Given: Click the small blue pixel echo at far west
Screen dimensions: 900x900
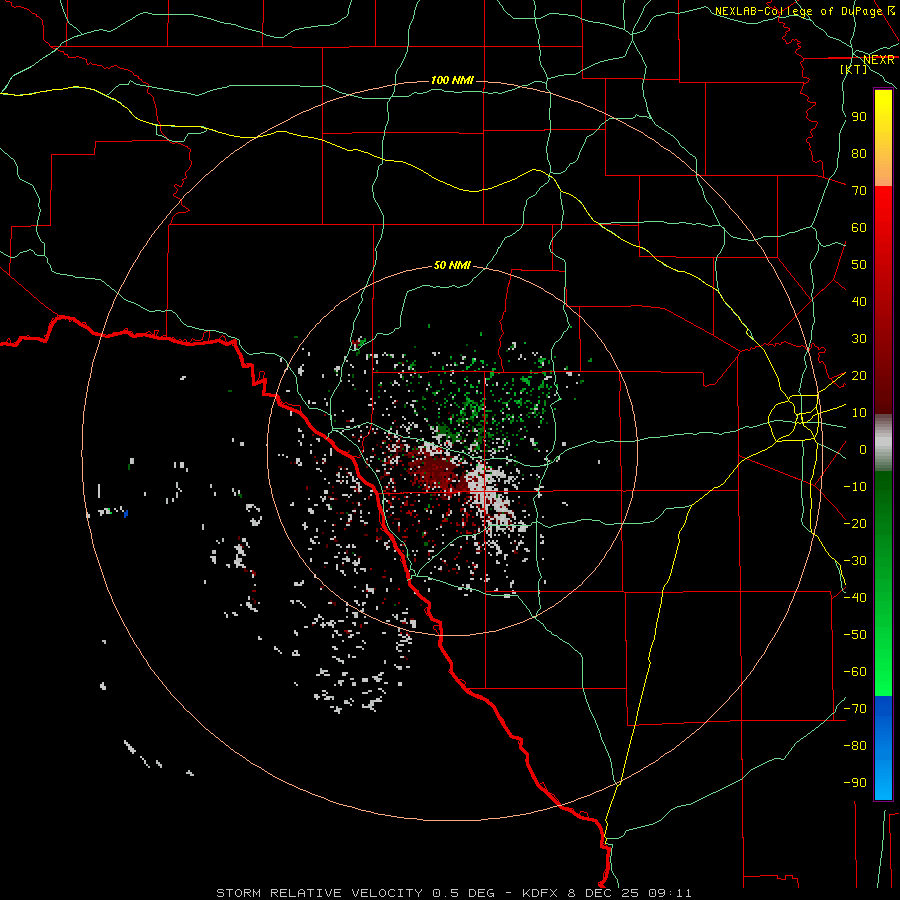Looking at the screenshot, I should (126, 514).
